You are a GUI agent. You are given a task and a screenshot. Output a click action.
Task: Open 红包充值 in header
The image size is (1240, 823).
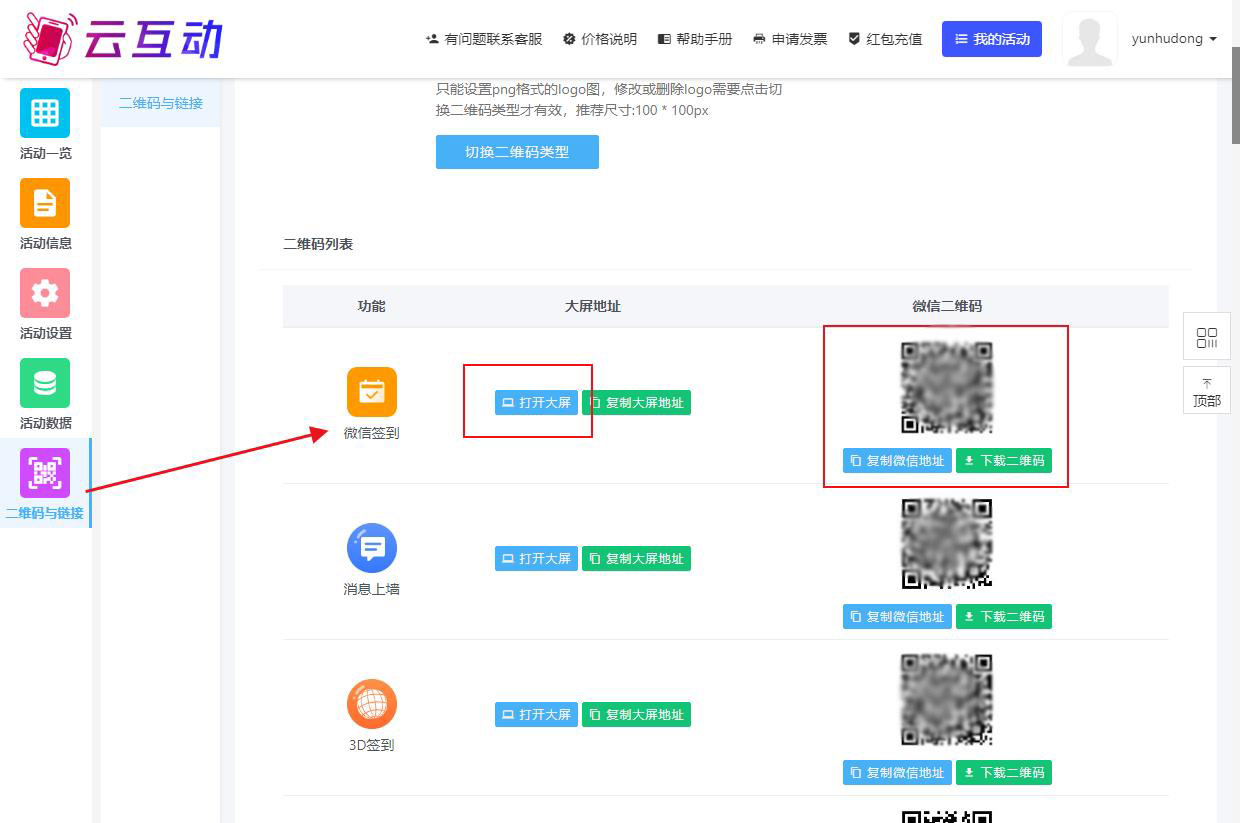pos(885,39)
